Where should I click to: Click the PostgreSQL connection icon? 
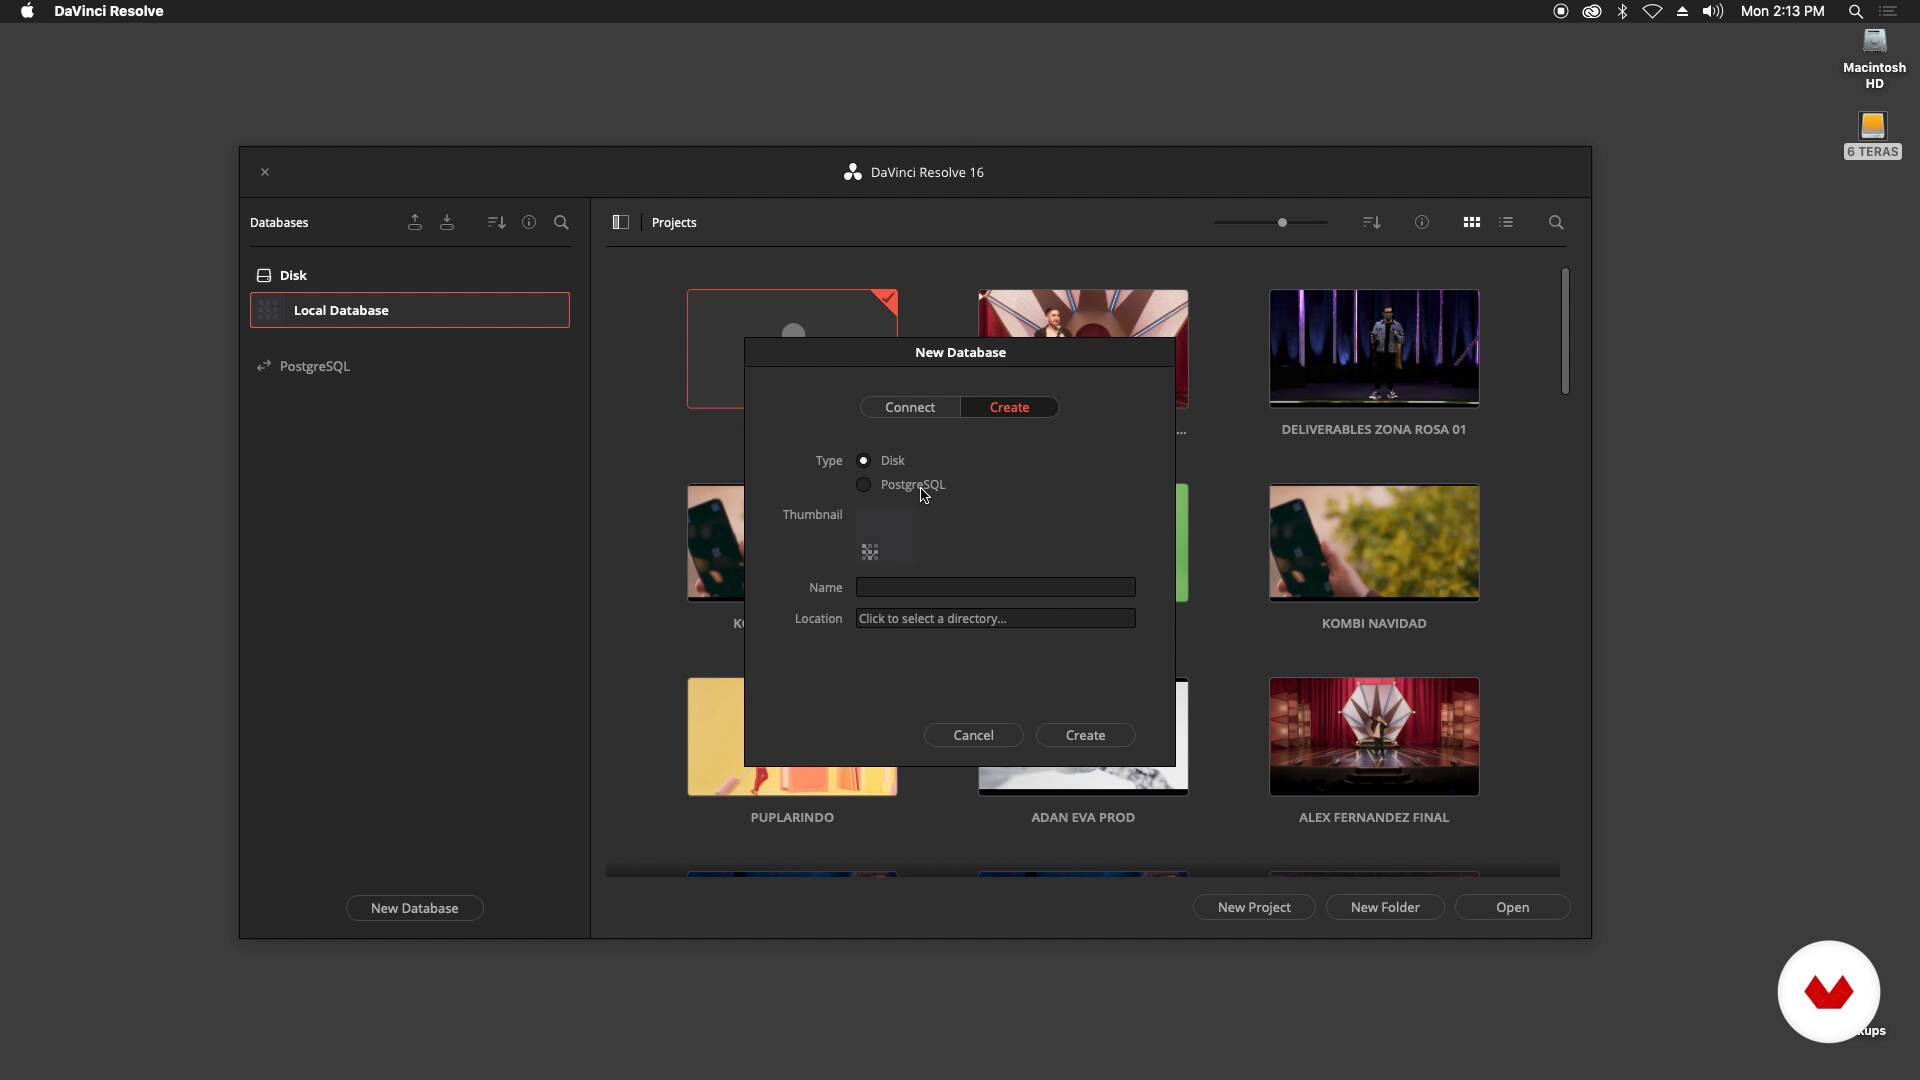click(x=264, y=366)
